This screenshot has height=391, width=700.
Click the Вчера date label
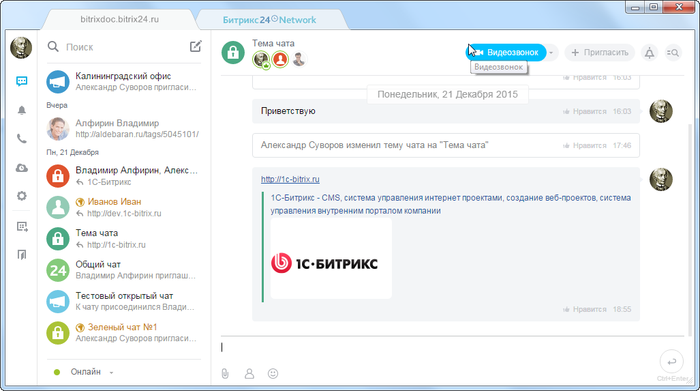coord(57,105)
